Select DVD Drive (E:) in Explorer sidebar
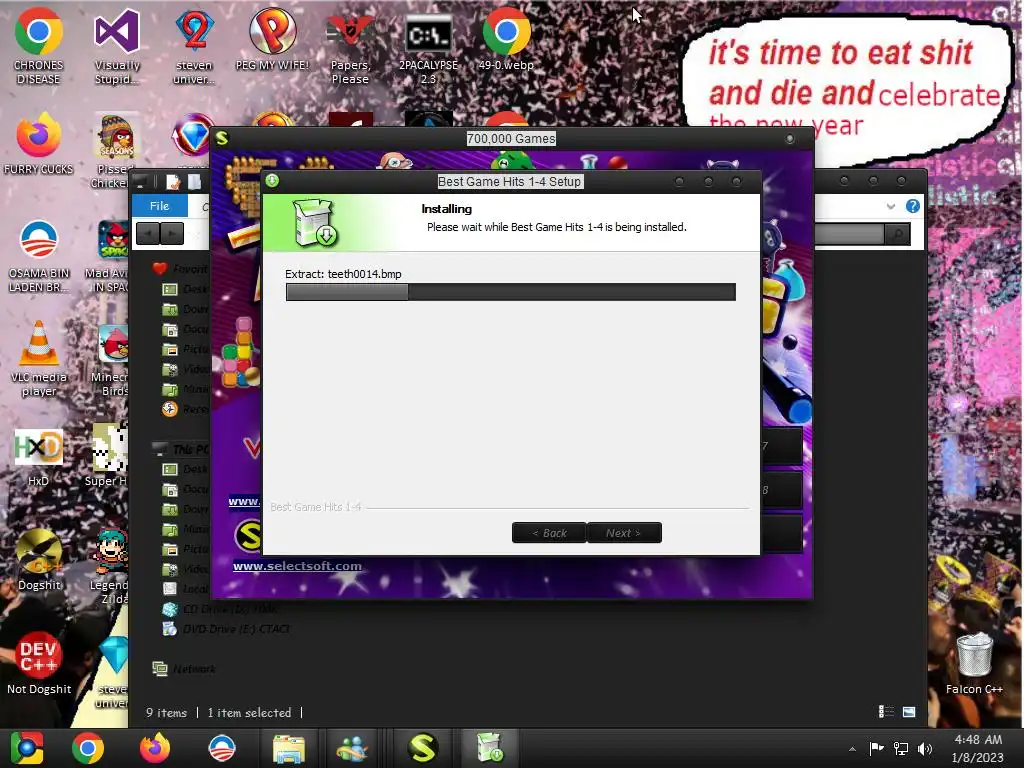 click(x=225, y=629)
